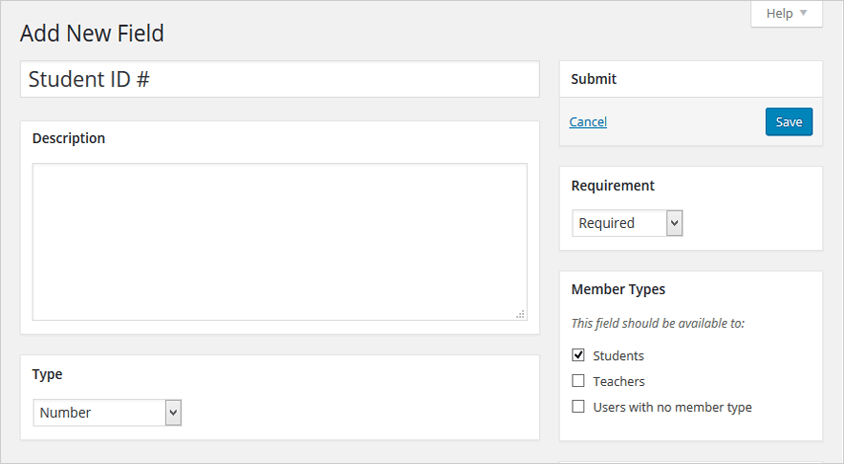Viewport: 844px width, 464px height.
Task: Click the Cancel link
Action: click(x=588, y=122)
